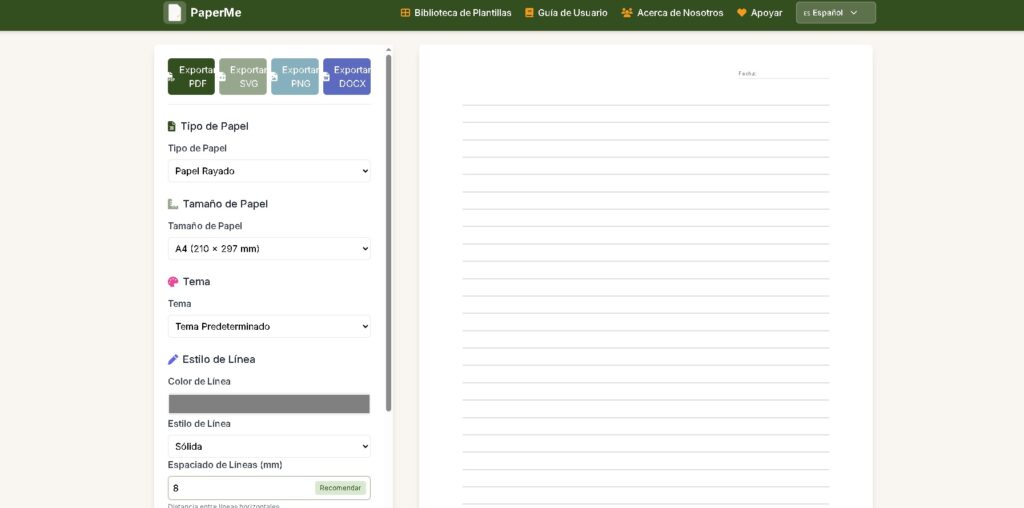Open the gray Color de Línea swatch
1024x508 pixels.
(x=269, y=404)
